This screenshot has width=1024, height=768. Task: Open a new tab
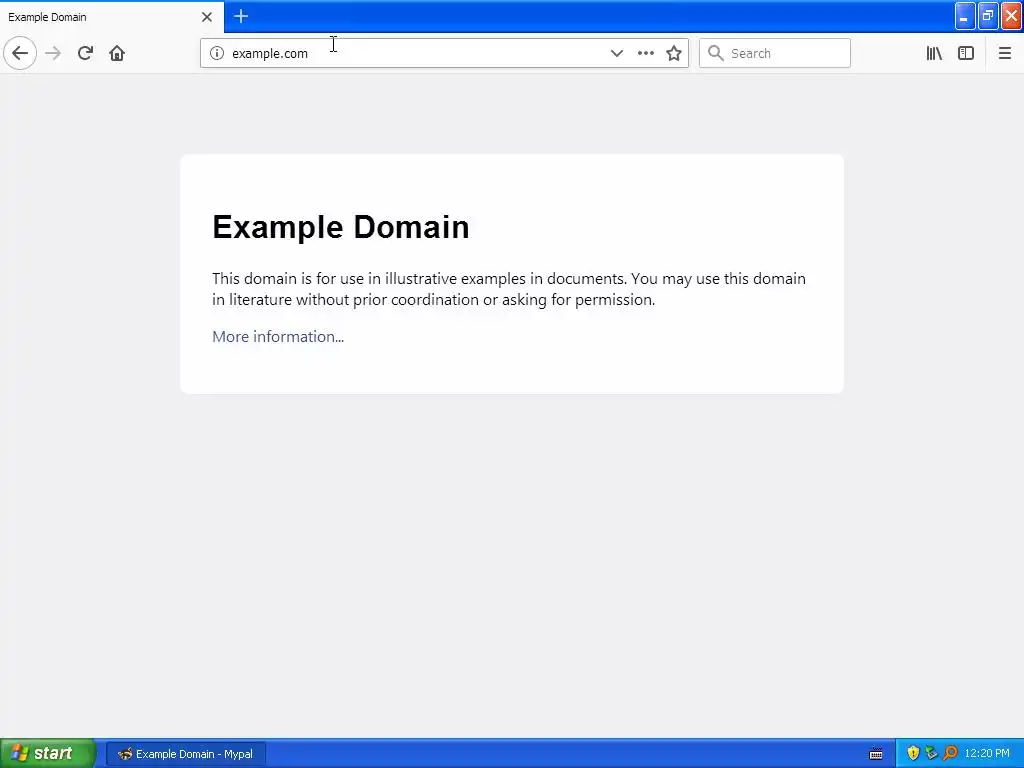click(x=241, y=16)
